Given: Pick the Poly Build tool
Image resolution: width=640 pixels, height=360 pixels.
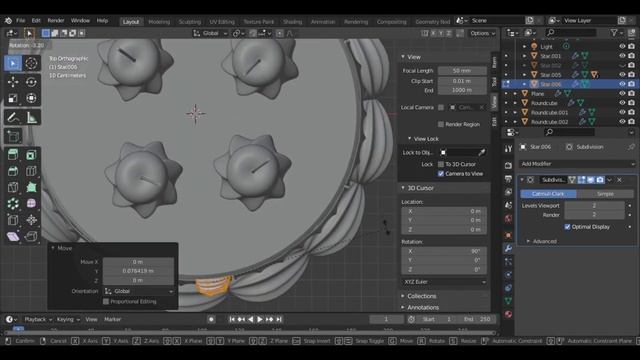Looking at the screenshot, I should tap(31, 187).
